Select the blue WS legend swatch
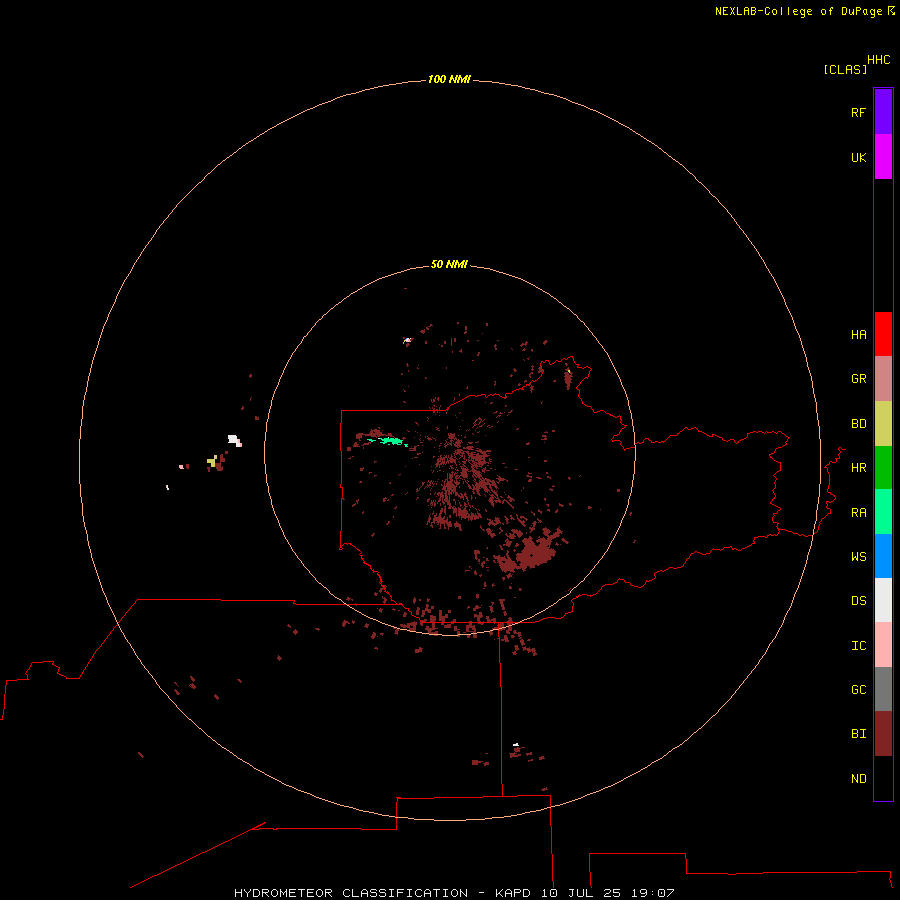The height and width of the screenshot is (900, 900). tap(883, 556)
